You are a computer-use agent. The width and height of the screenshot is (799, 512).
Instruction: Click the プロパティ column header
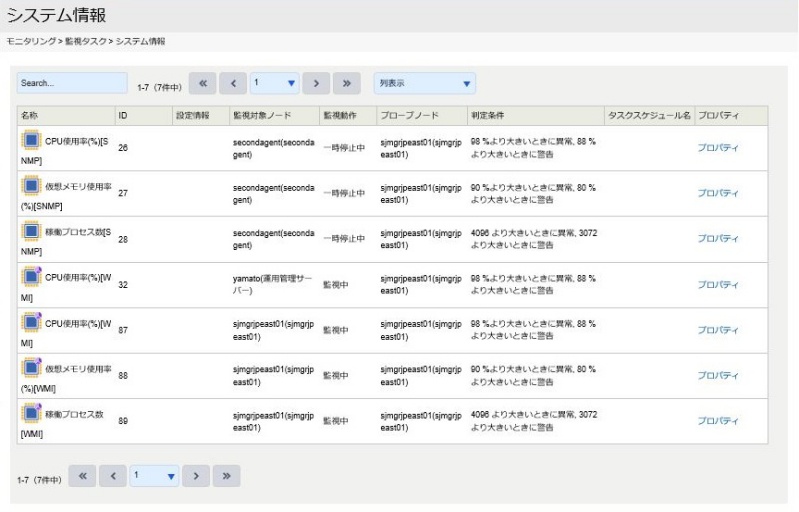click(731, 116)
